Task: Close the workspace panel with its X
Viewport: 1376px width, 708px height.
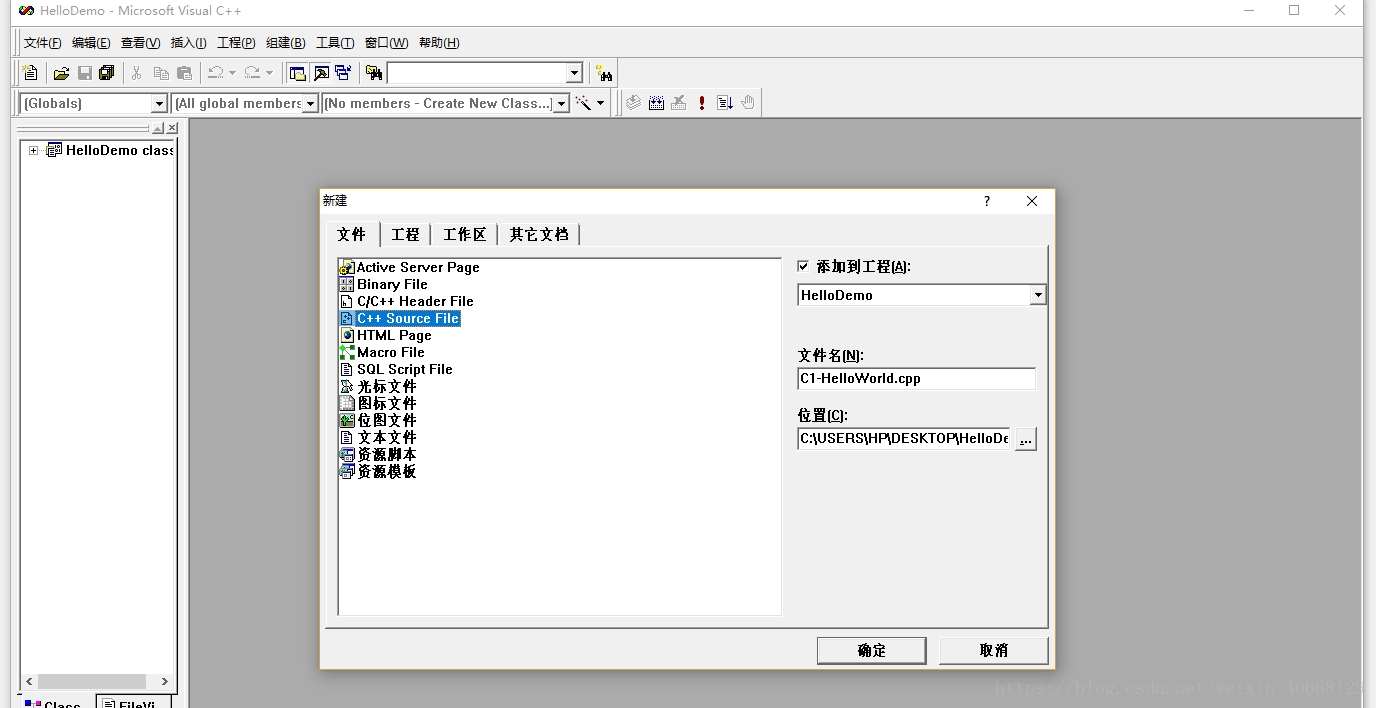Action: pyautogui.click(x=172, y=128)
